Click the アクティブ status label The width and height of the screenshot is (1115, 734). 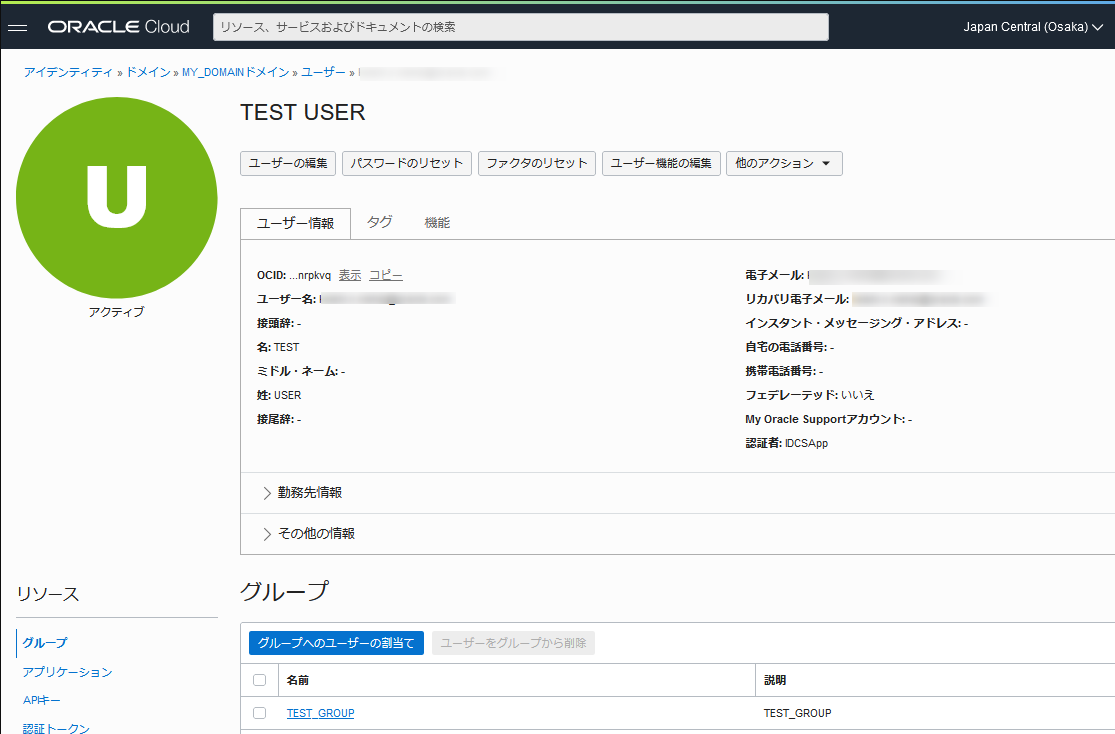(x=117, y=312)
